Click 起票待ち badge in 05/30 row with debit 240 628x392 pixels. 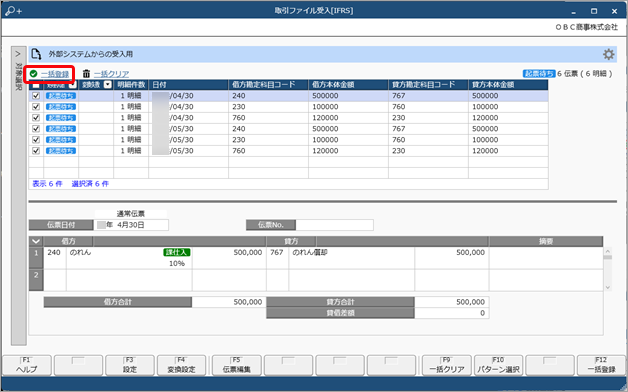(x=60, y=129)
